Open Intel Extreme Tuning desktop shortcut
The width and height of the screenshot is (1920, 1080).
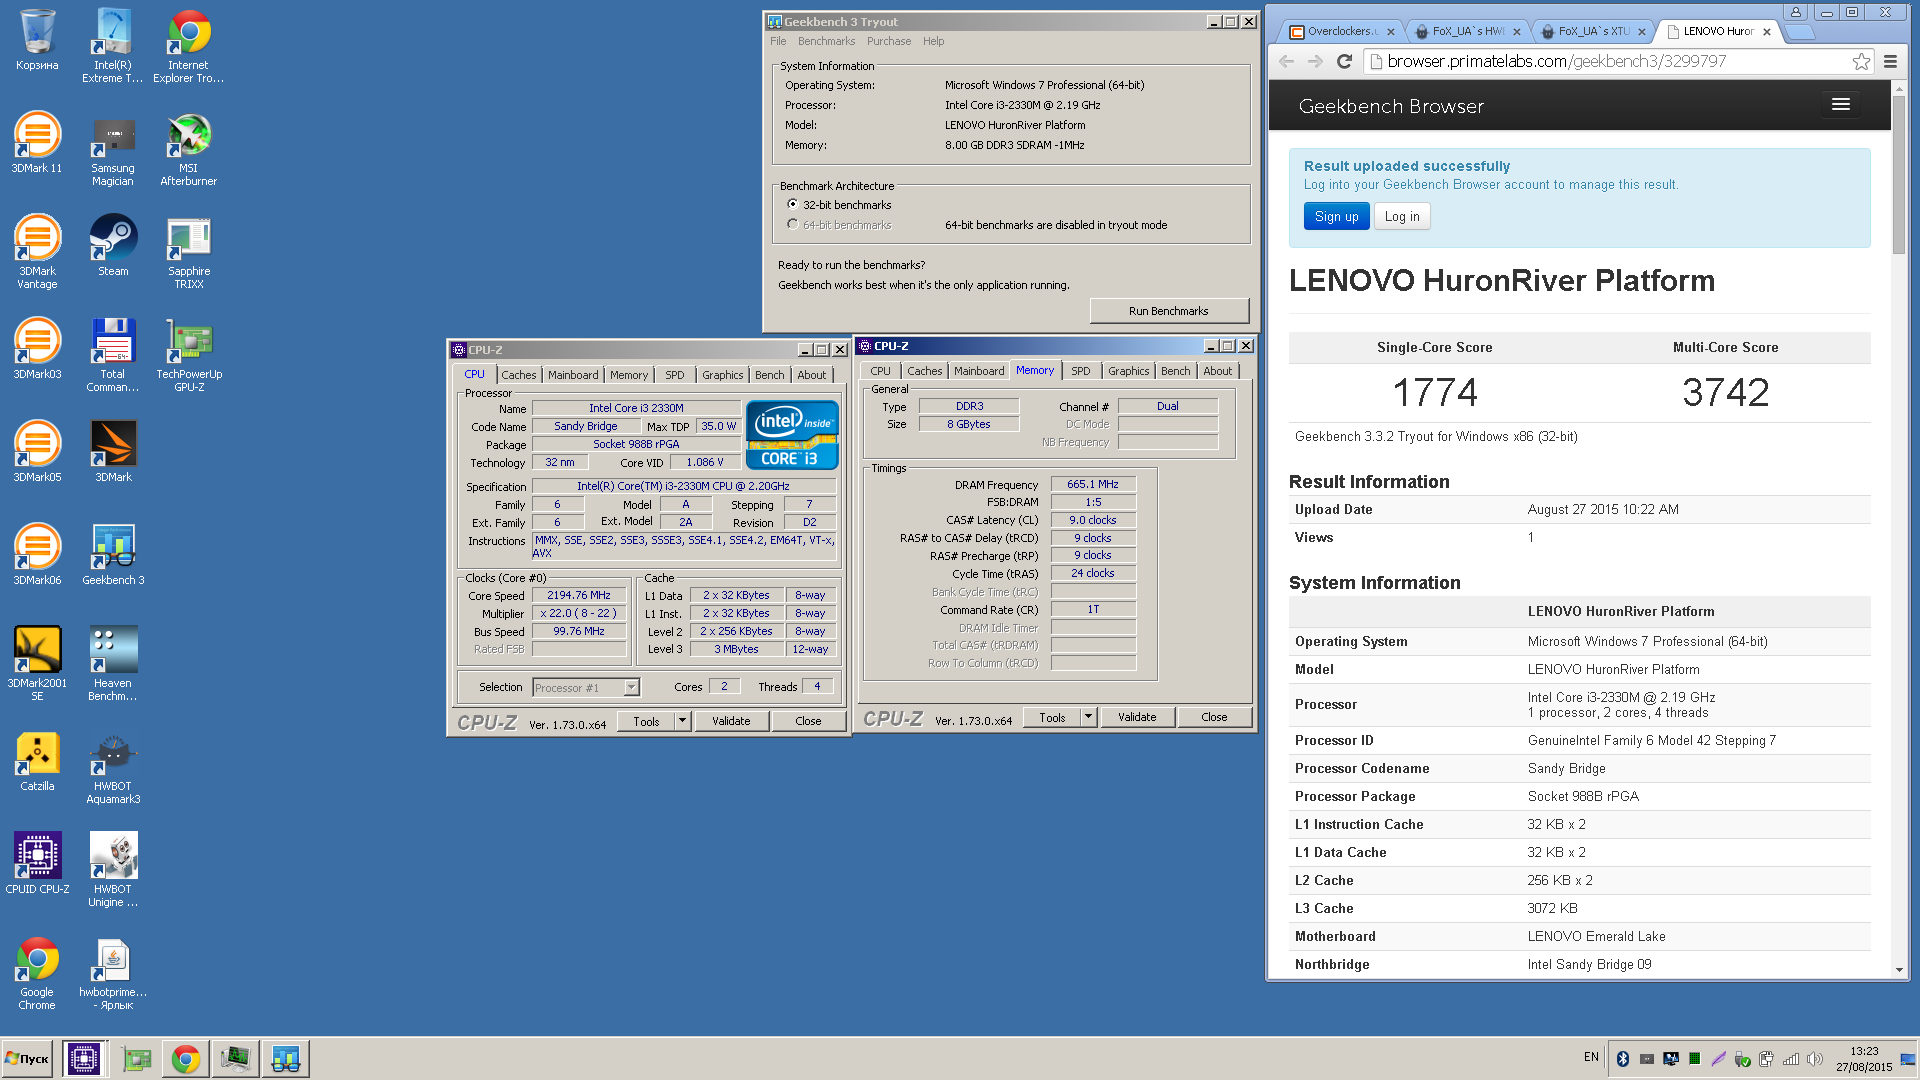pos(113,45)
